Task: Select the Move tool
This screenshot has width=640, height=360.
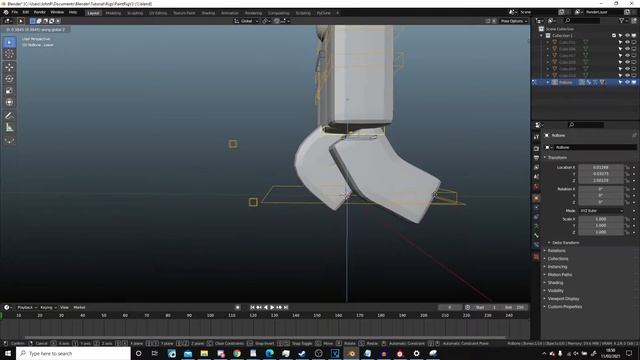Action: (x=9, y=67)
